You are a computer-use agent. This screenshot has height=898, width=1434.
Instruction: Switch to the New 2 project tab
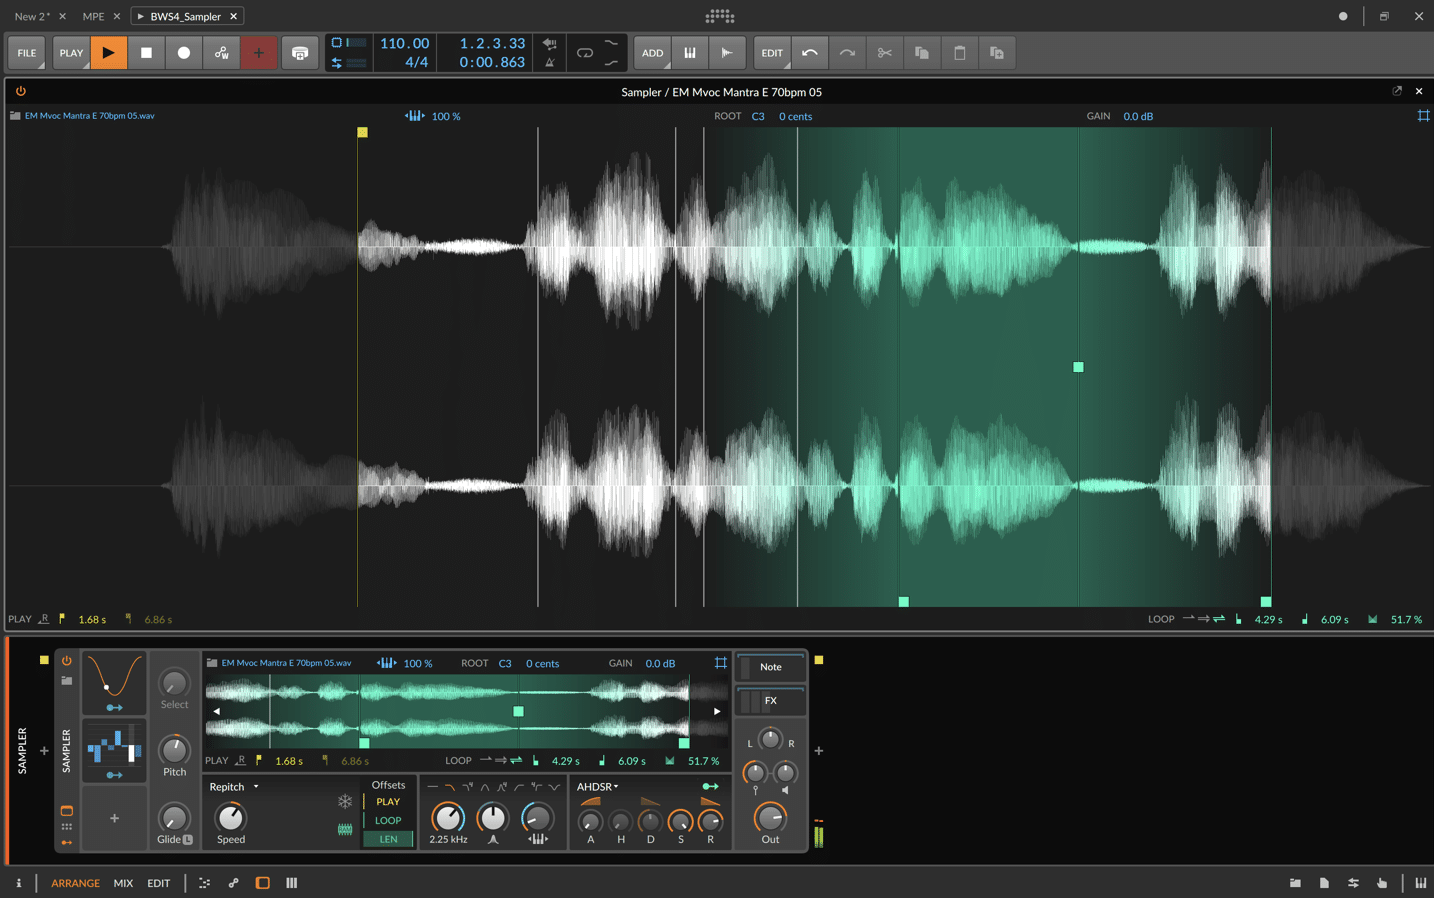(x=32, y=16)
